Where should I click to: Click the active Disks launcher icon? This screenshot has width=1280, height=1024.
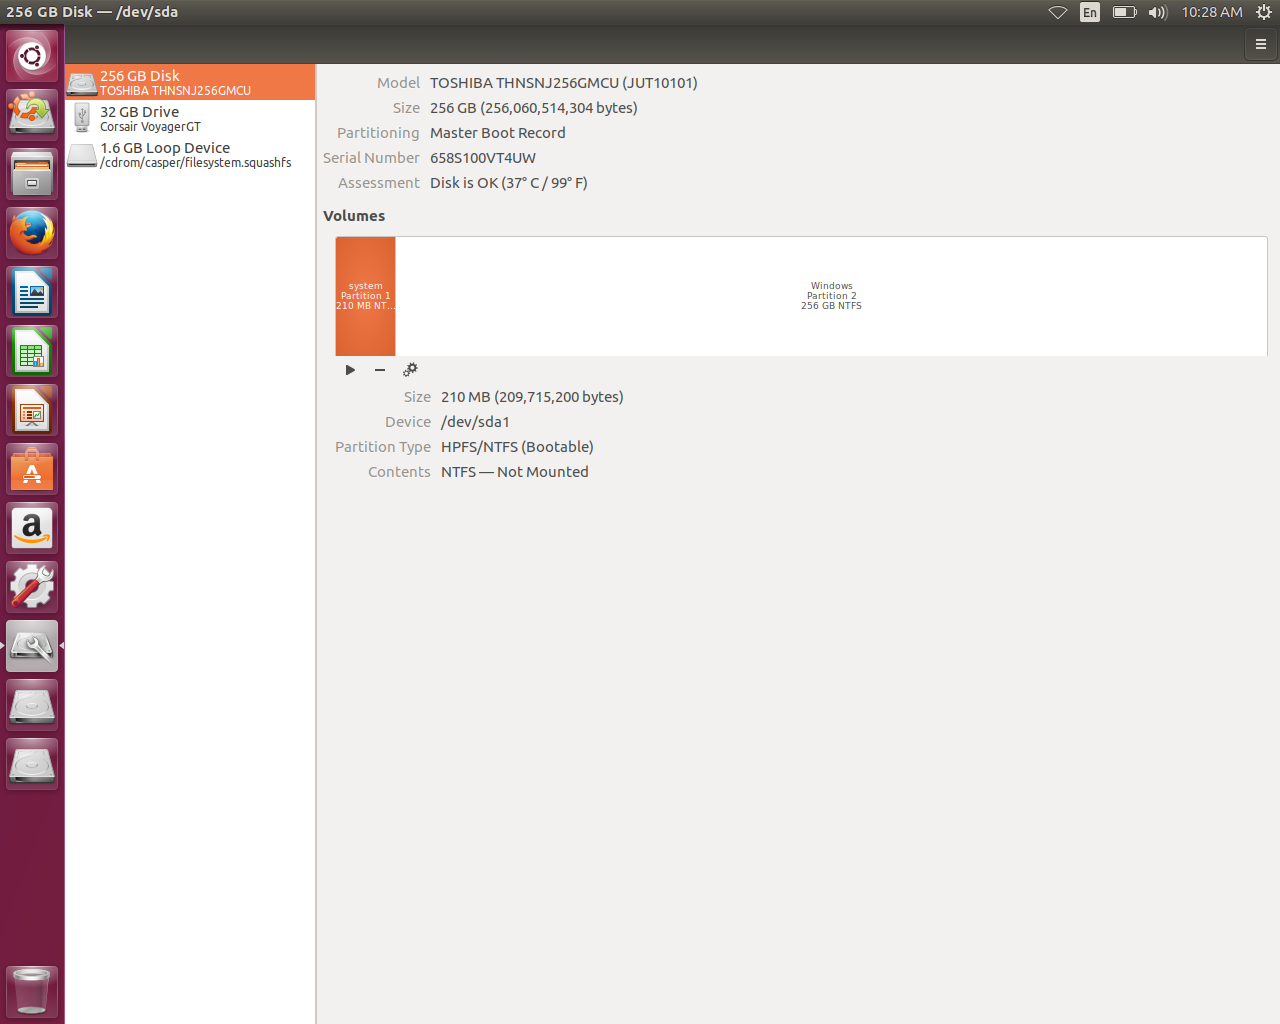pyautogui.click(x=32, y=646)
